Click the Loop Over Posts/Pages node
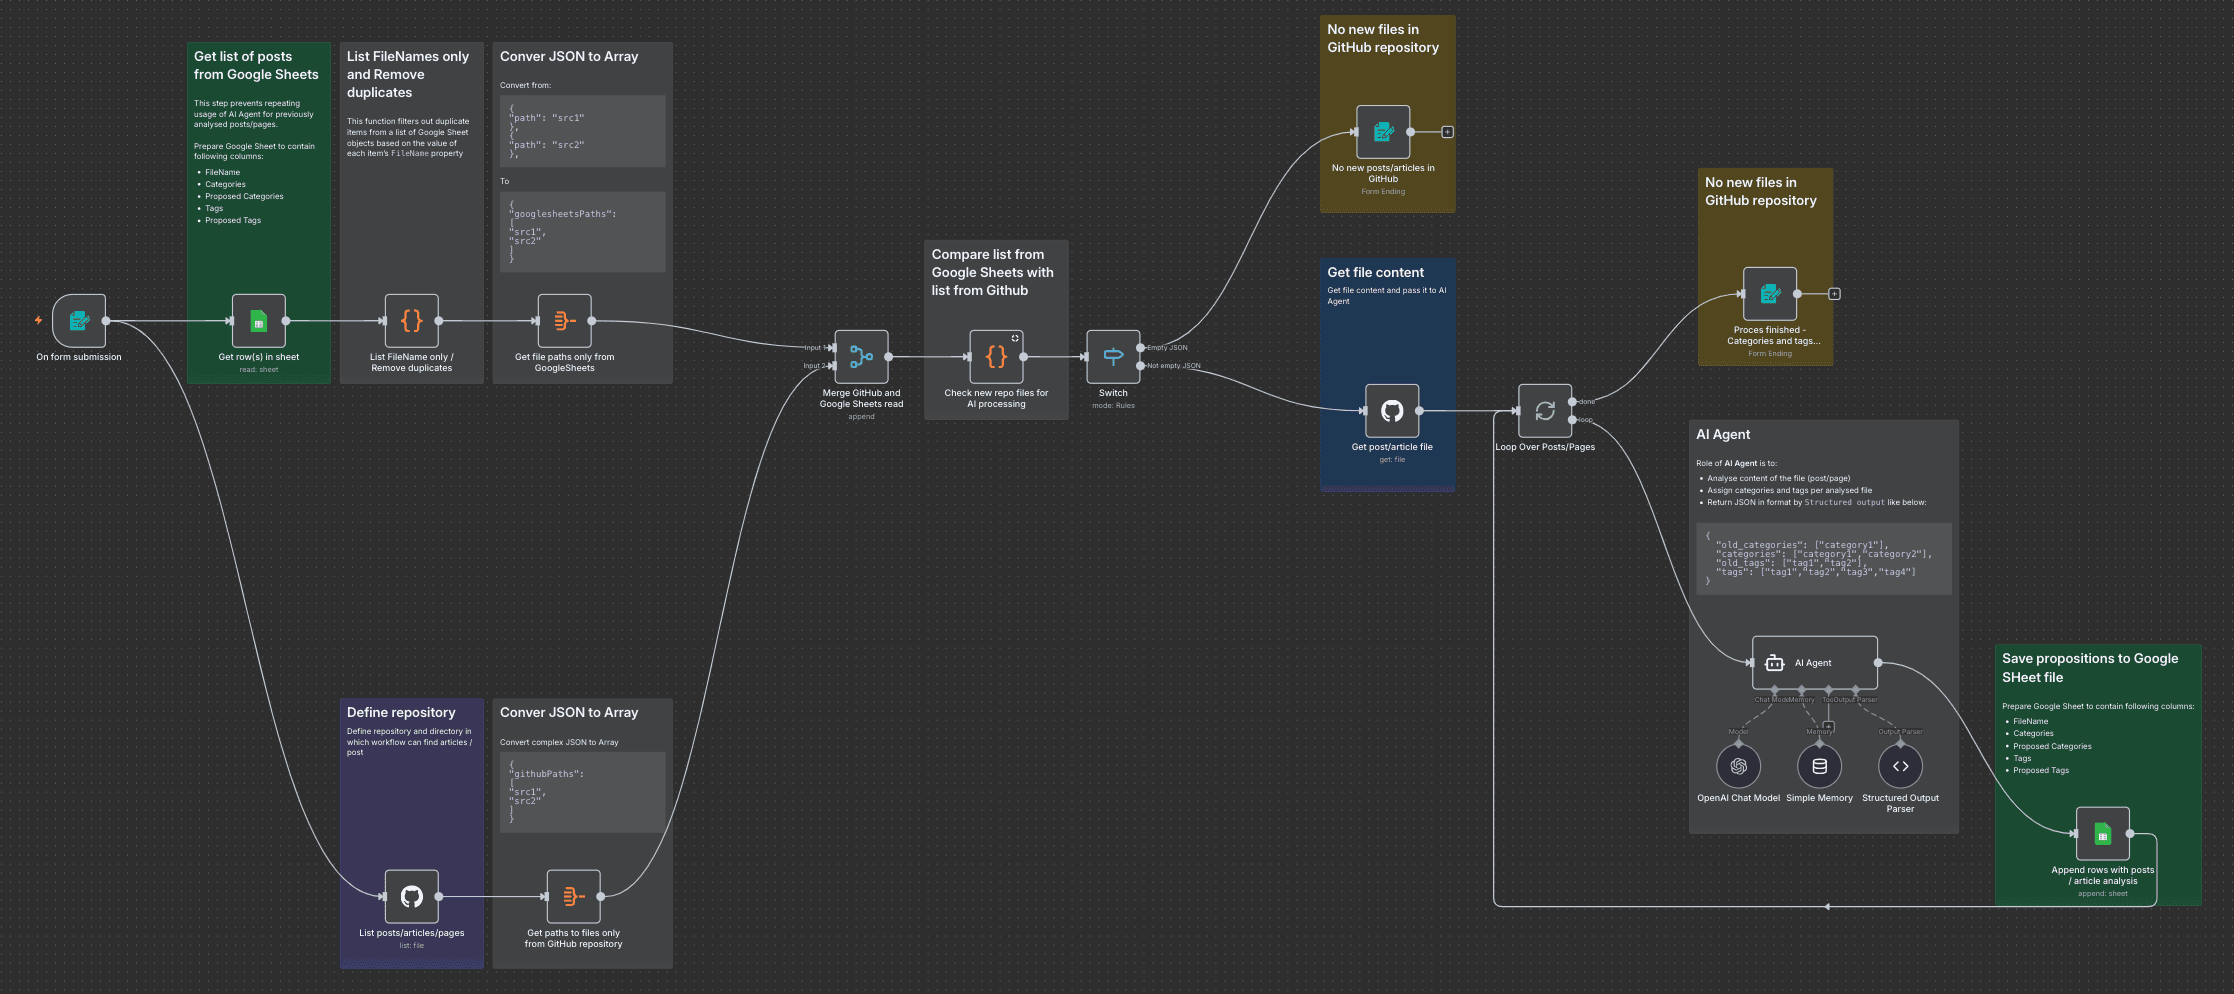Image resolution: width=2234 pixels, height=994 pixels. point(1545,411)
